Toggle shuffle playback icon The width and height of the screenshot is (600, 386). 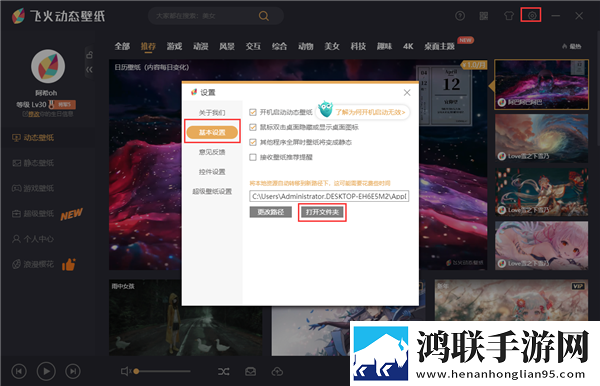[x=224, y=371]
